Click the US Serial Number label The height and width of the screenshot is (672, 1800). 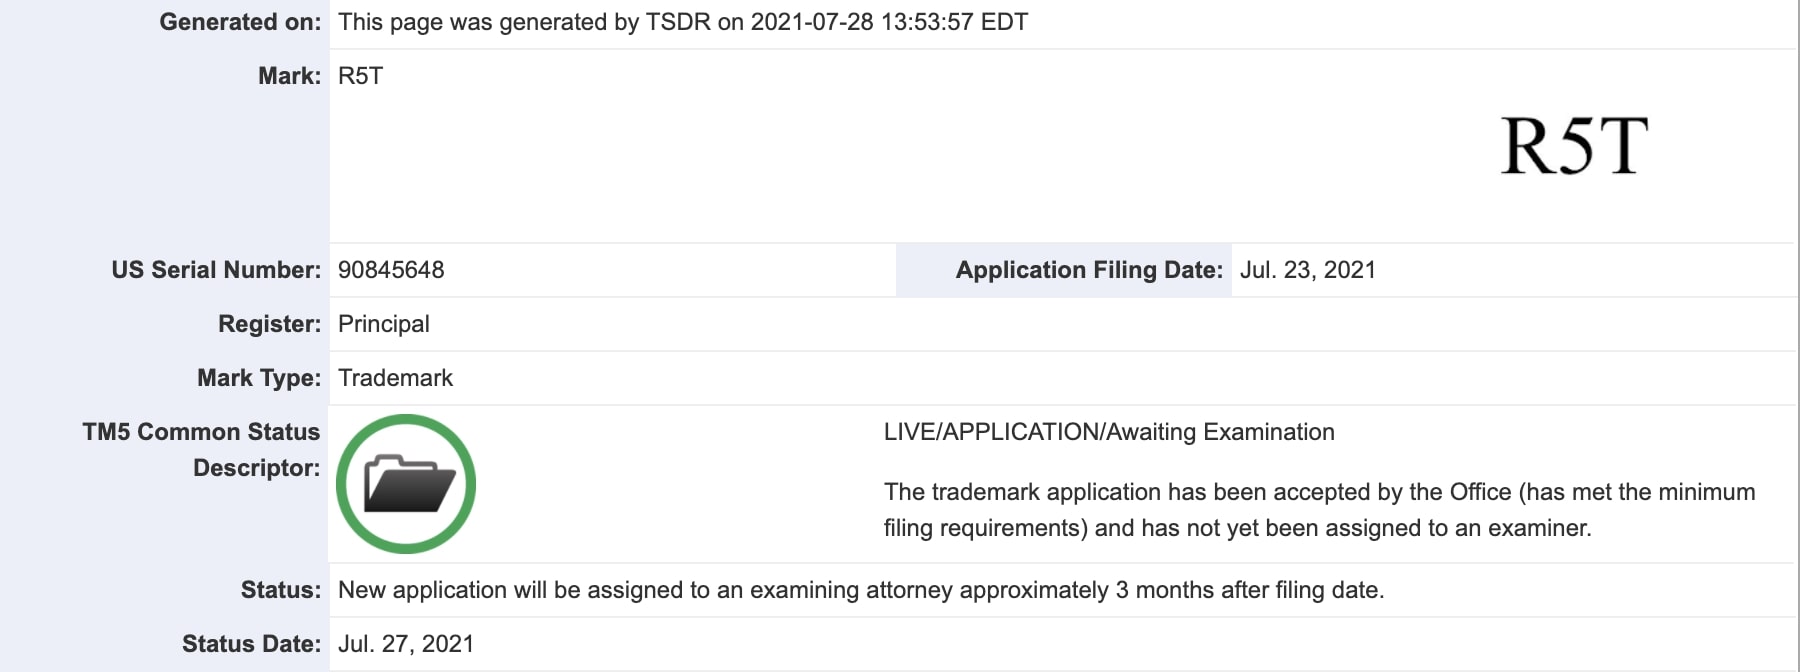(216, 270)
